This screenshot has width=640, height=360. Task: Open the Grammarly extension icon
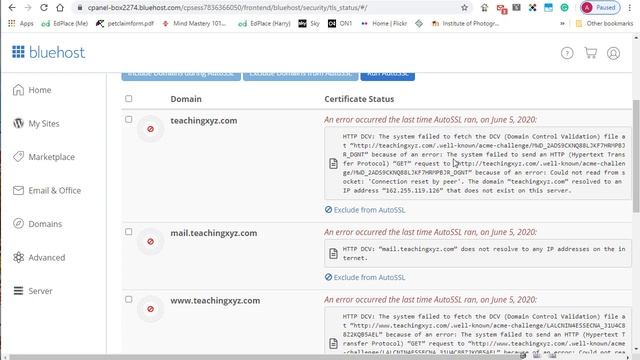(564, 8)
